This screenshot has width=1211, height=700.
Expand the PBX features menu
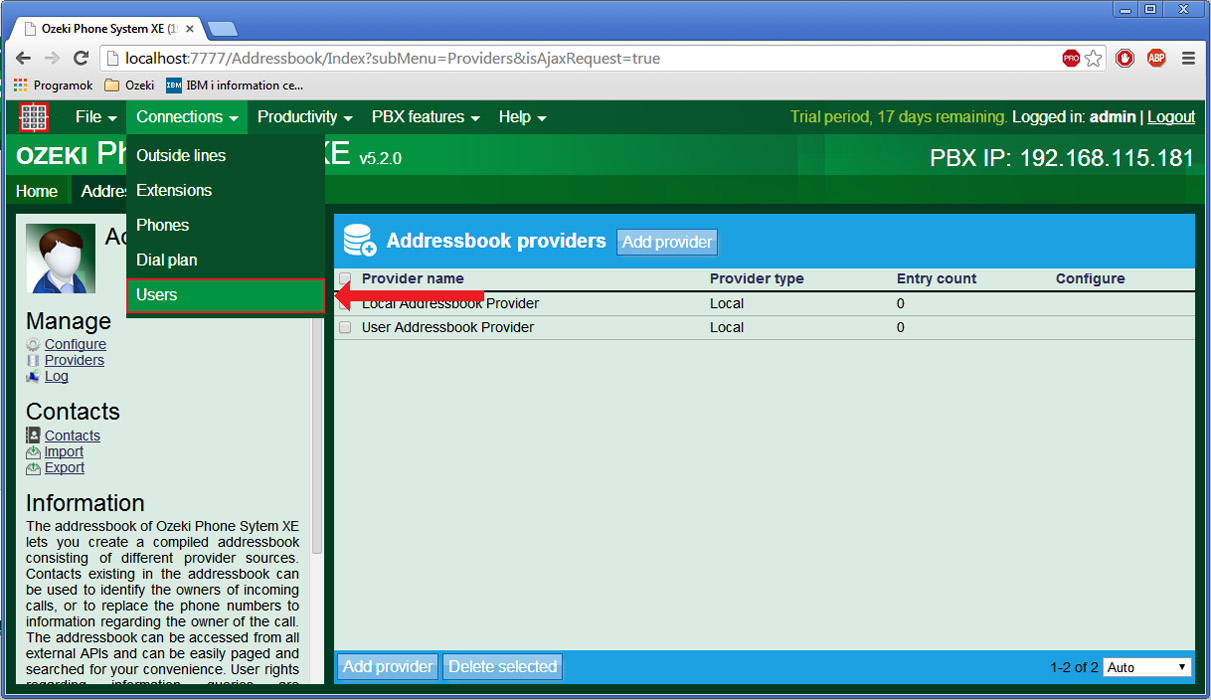coord(426,117)
